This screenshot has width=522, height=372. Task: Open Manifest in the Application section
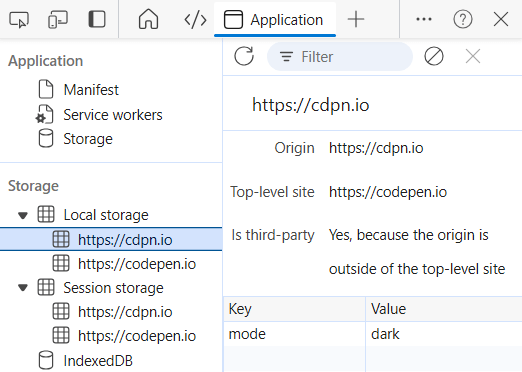tap(91, 90)
